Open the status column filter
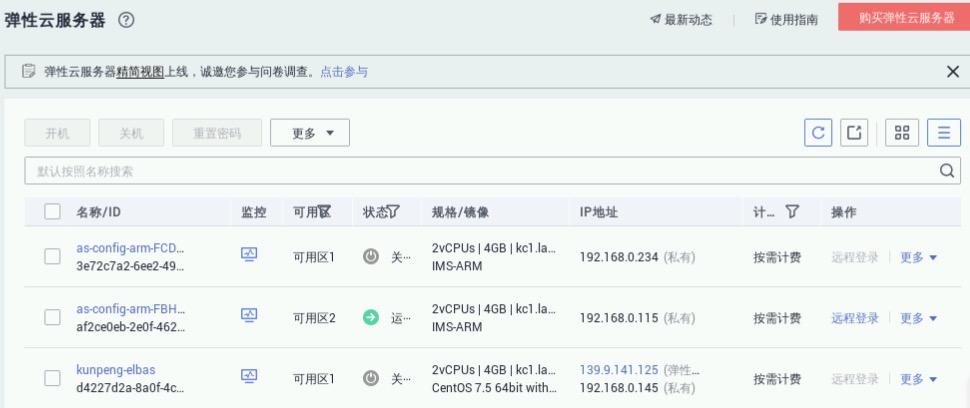The height and width of the screenshot is (408, 970). click(x=394, y=212)
